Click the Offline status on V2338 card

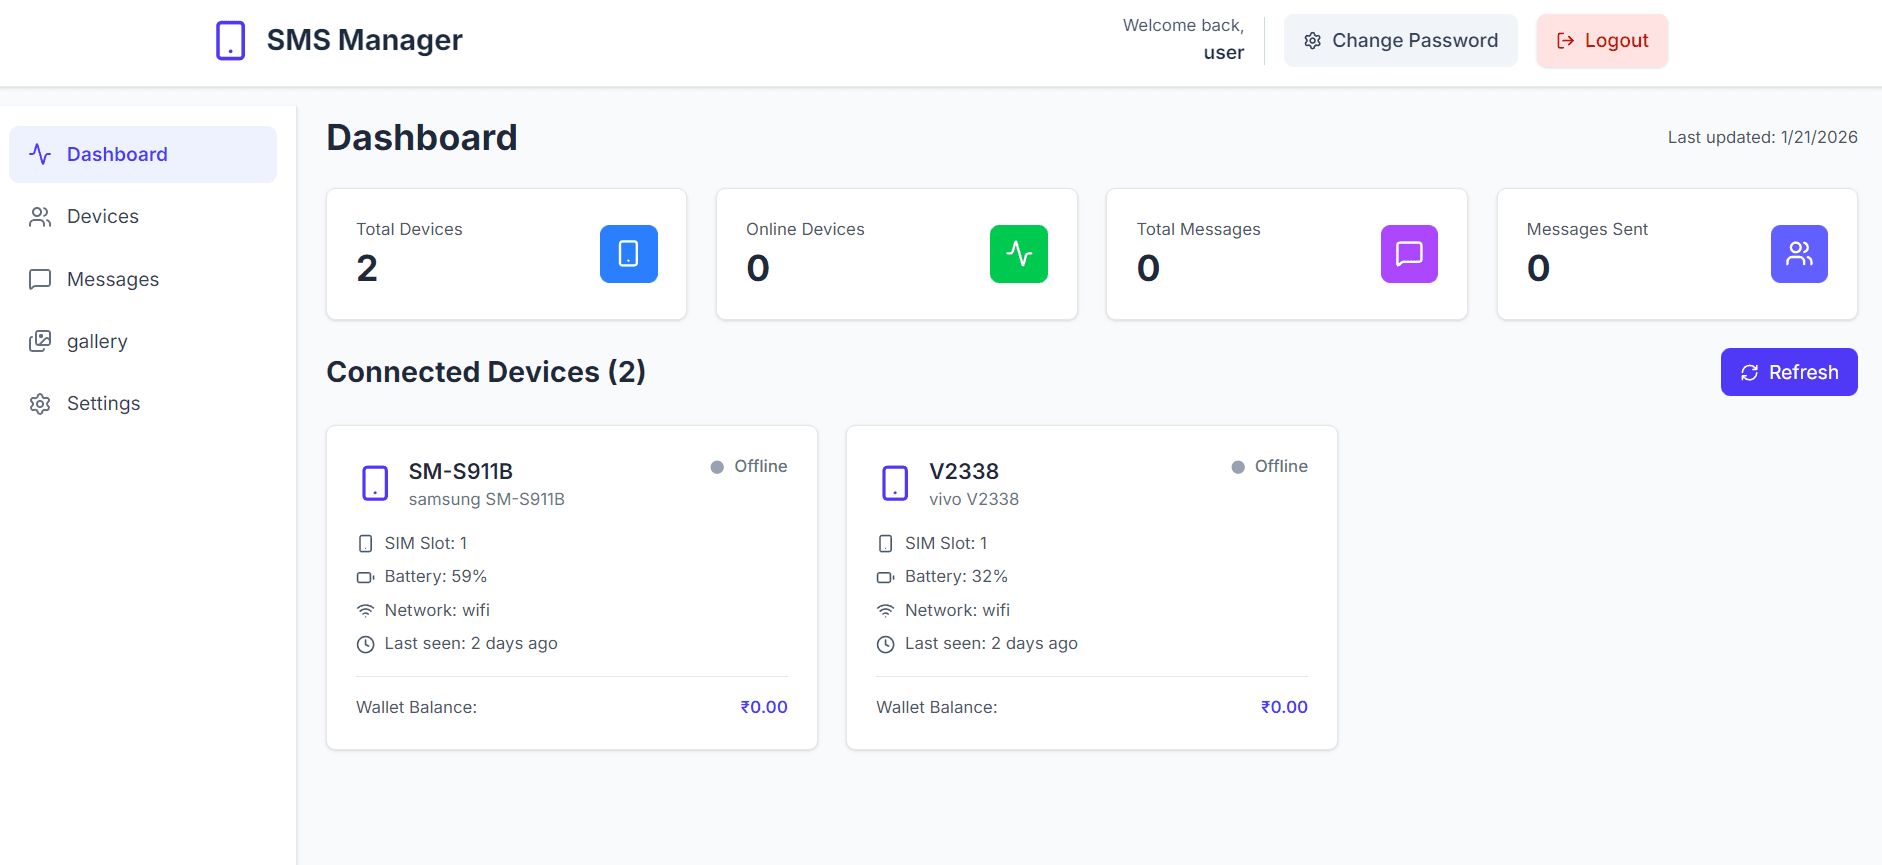point(1270,467)
